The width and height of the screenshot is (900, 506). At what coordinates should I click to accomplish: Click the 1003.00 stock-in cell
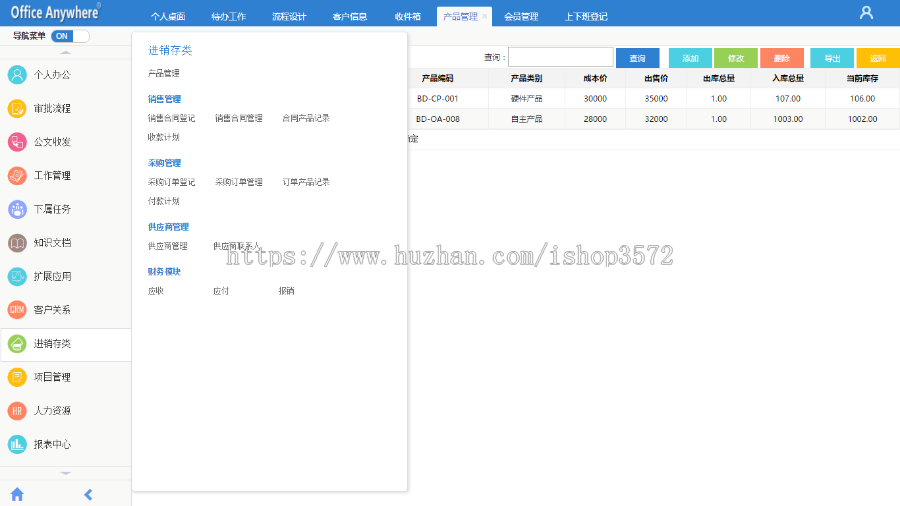coord(788,119)
